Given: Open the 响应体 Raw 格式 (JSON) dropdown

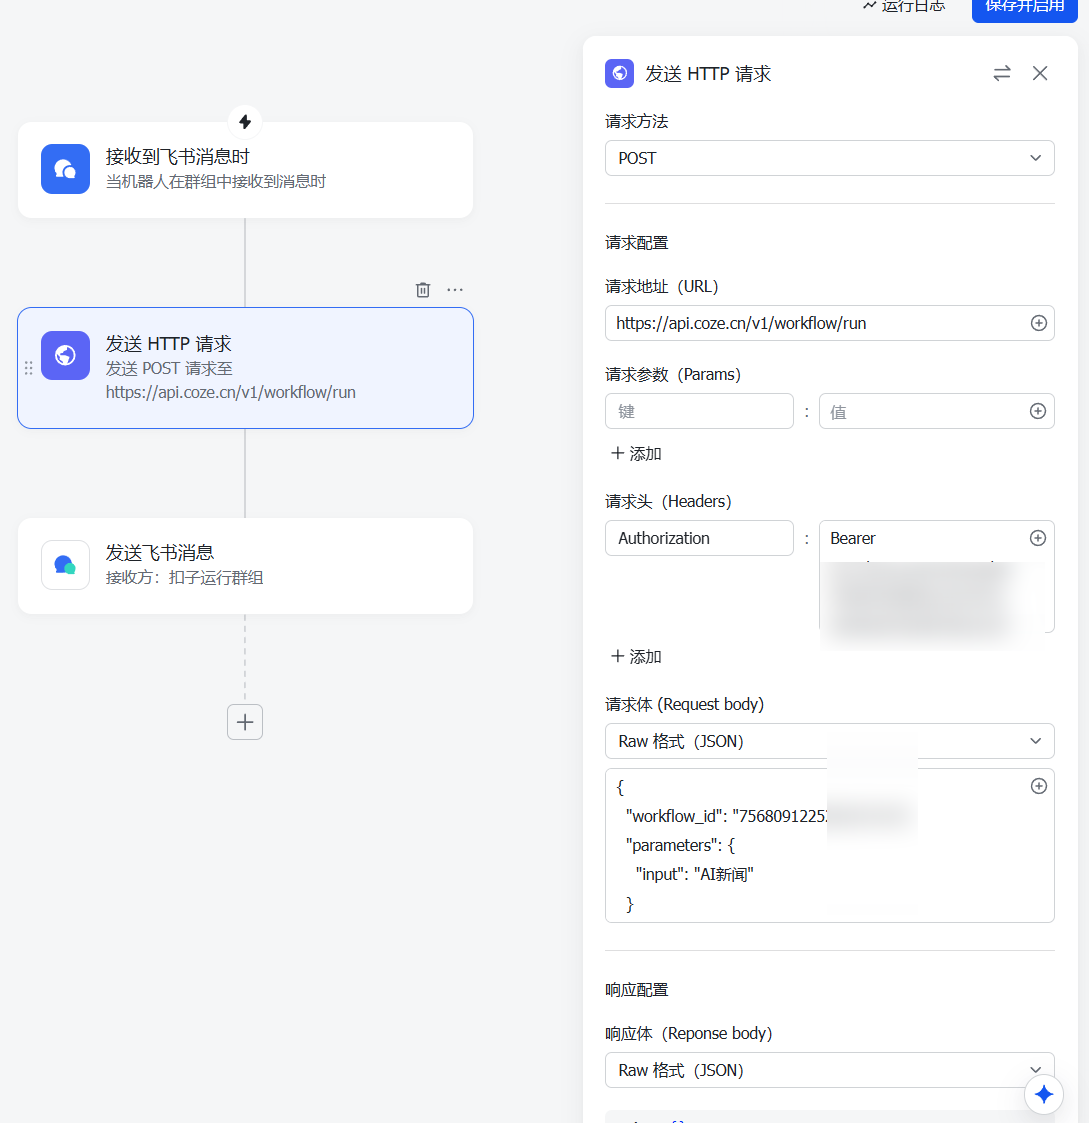Looking at the screenshot, I should pyautogui.click(x=829, y=1070).
